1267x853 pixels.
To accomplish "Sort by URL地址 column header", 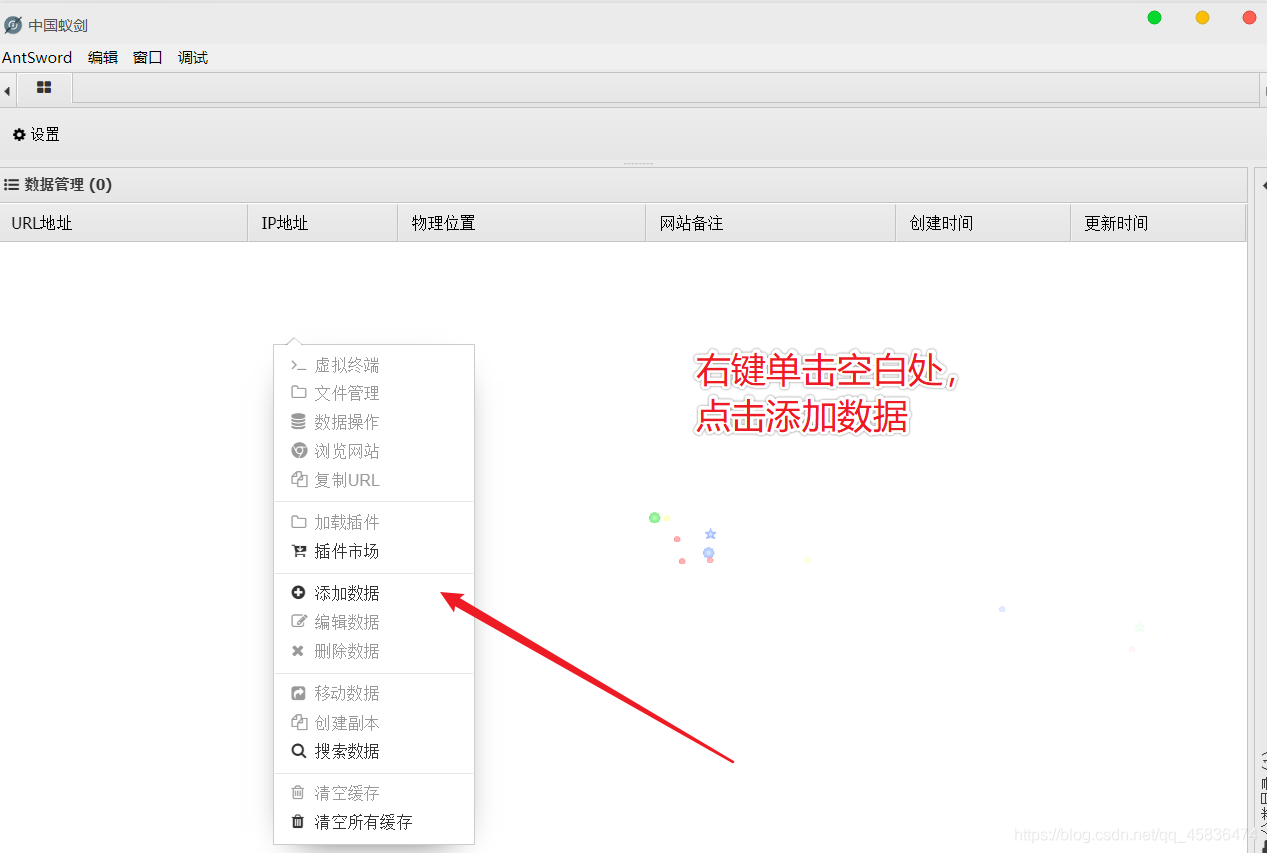I will point(123,223).
